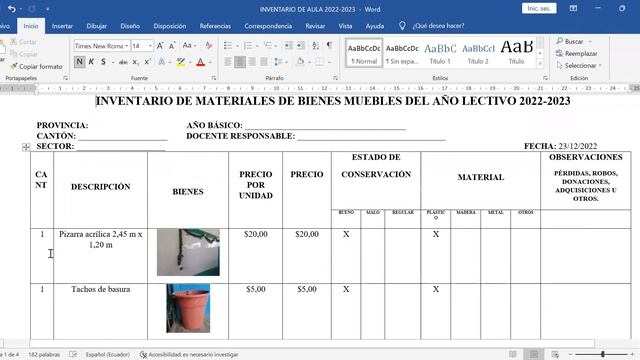Click Español (Ecuador) language in status bar
The image size is (640, 360).
tap(108, 355)
